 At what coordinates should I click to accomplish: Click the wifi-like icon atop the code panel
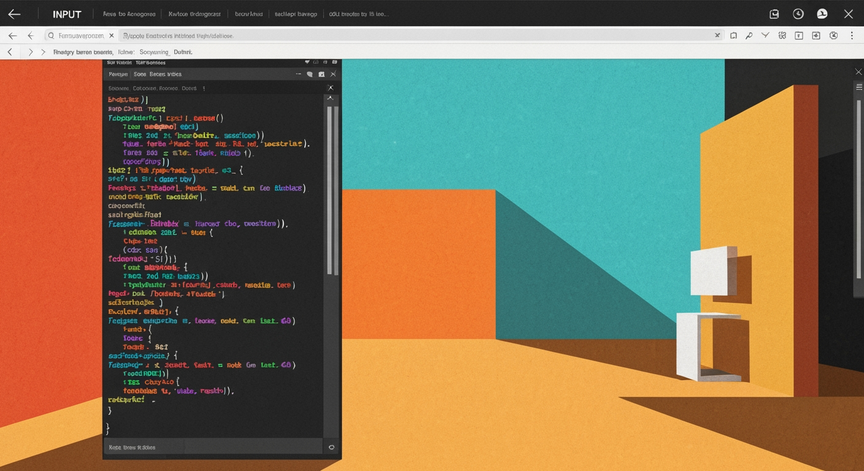coord(307,62)
